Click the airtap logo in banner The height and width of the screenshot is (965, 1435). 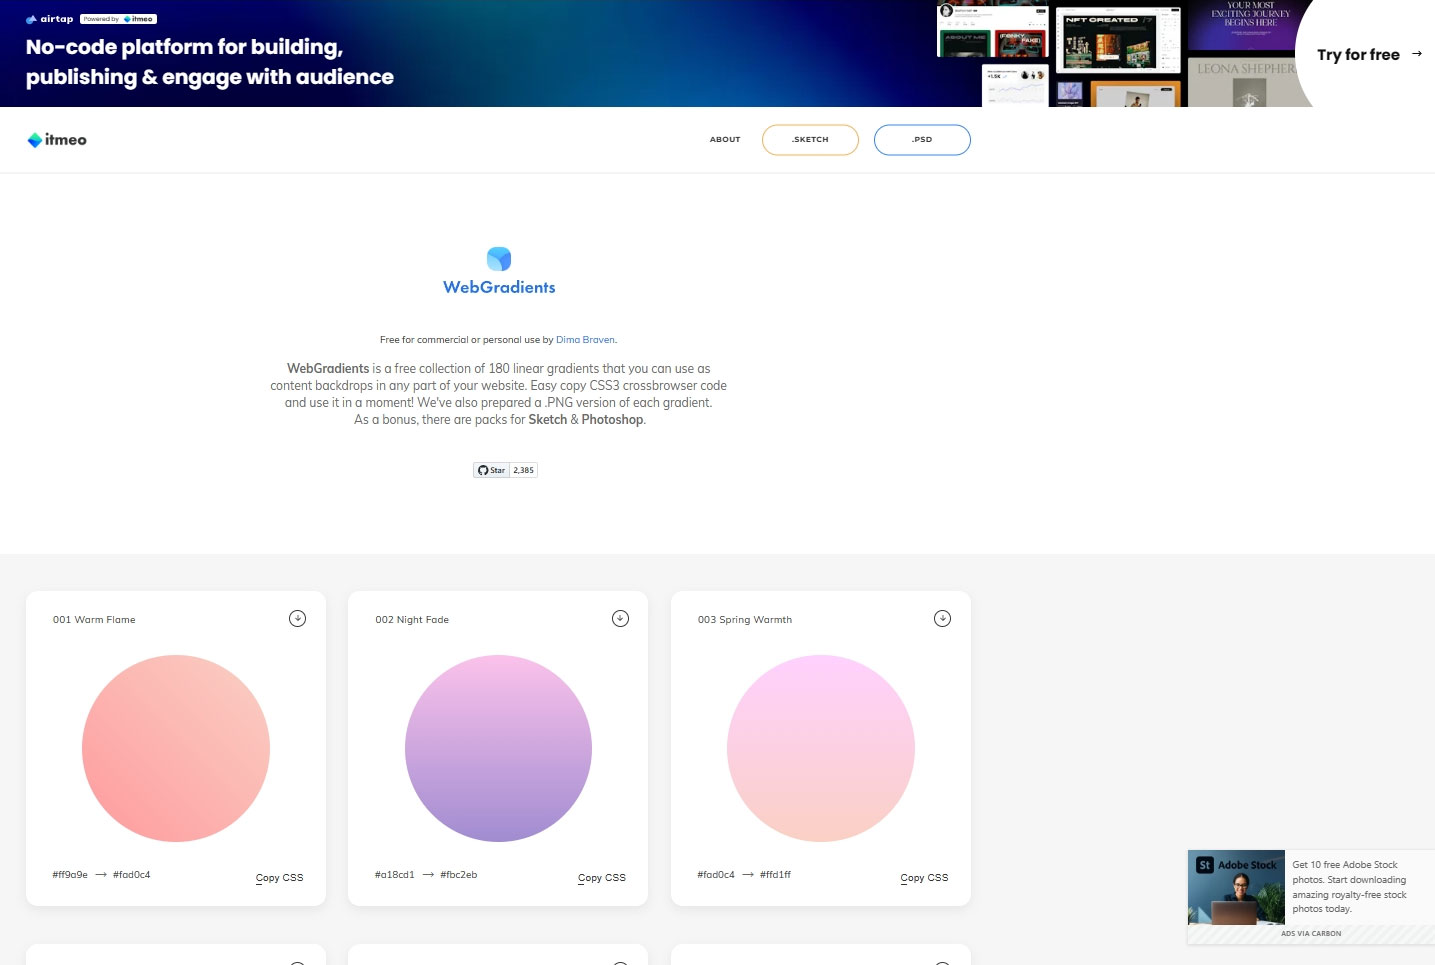[x=50, y=19]
